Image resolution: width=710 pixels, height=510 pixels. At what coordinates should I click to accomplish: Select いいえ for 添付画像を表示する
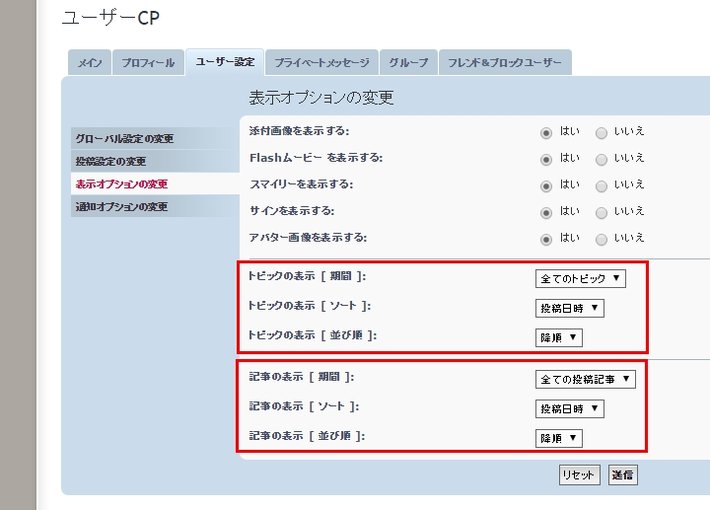point(601,132)
